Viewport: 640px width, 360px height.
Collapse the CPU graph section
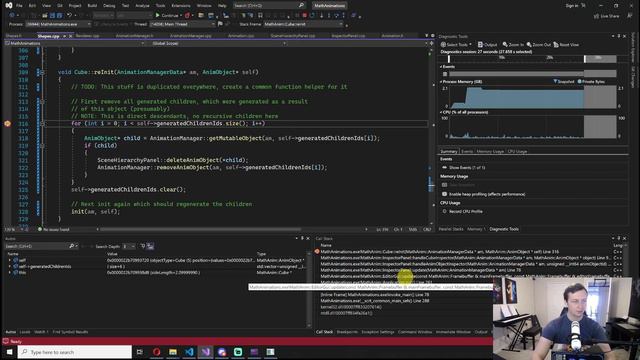pos(441,112)
